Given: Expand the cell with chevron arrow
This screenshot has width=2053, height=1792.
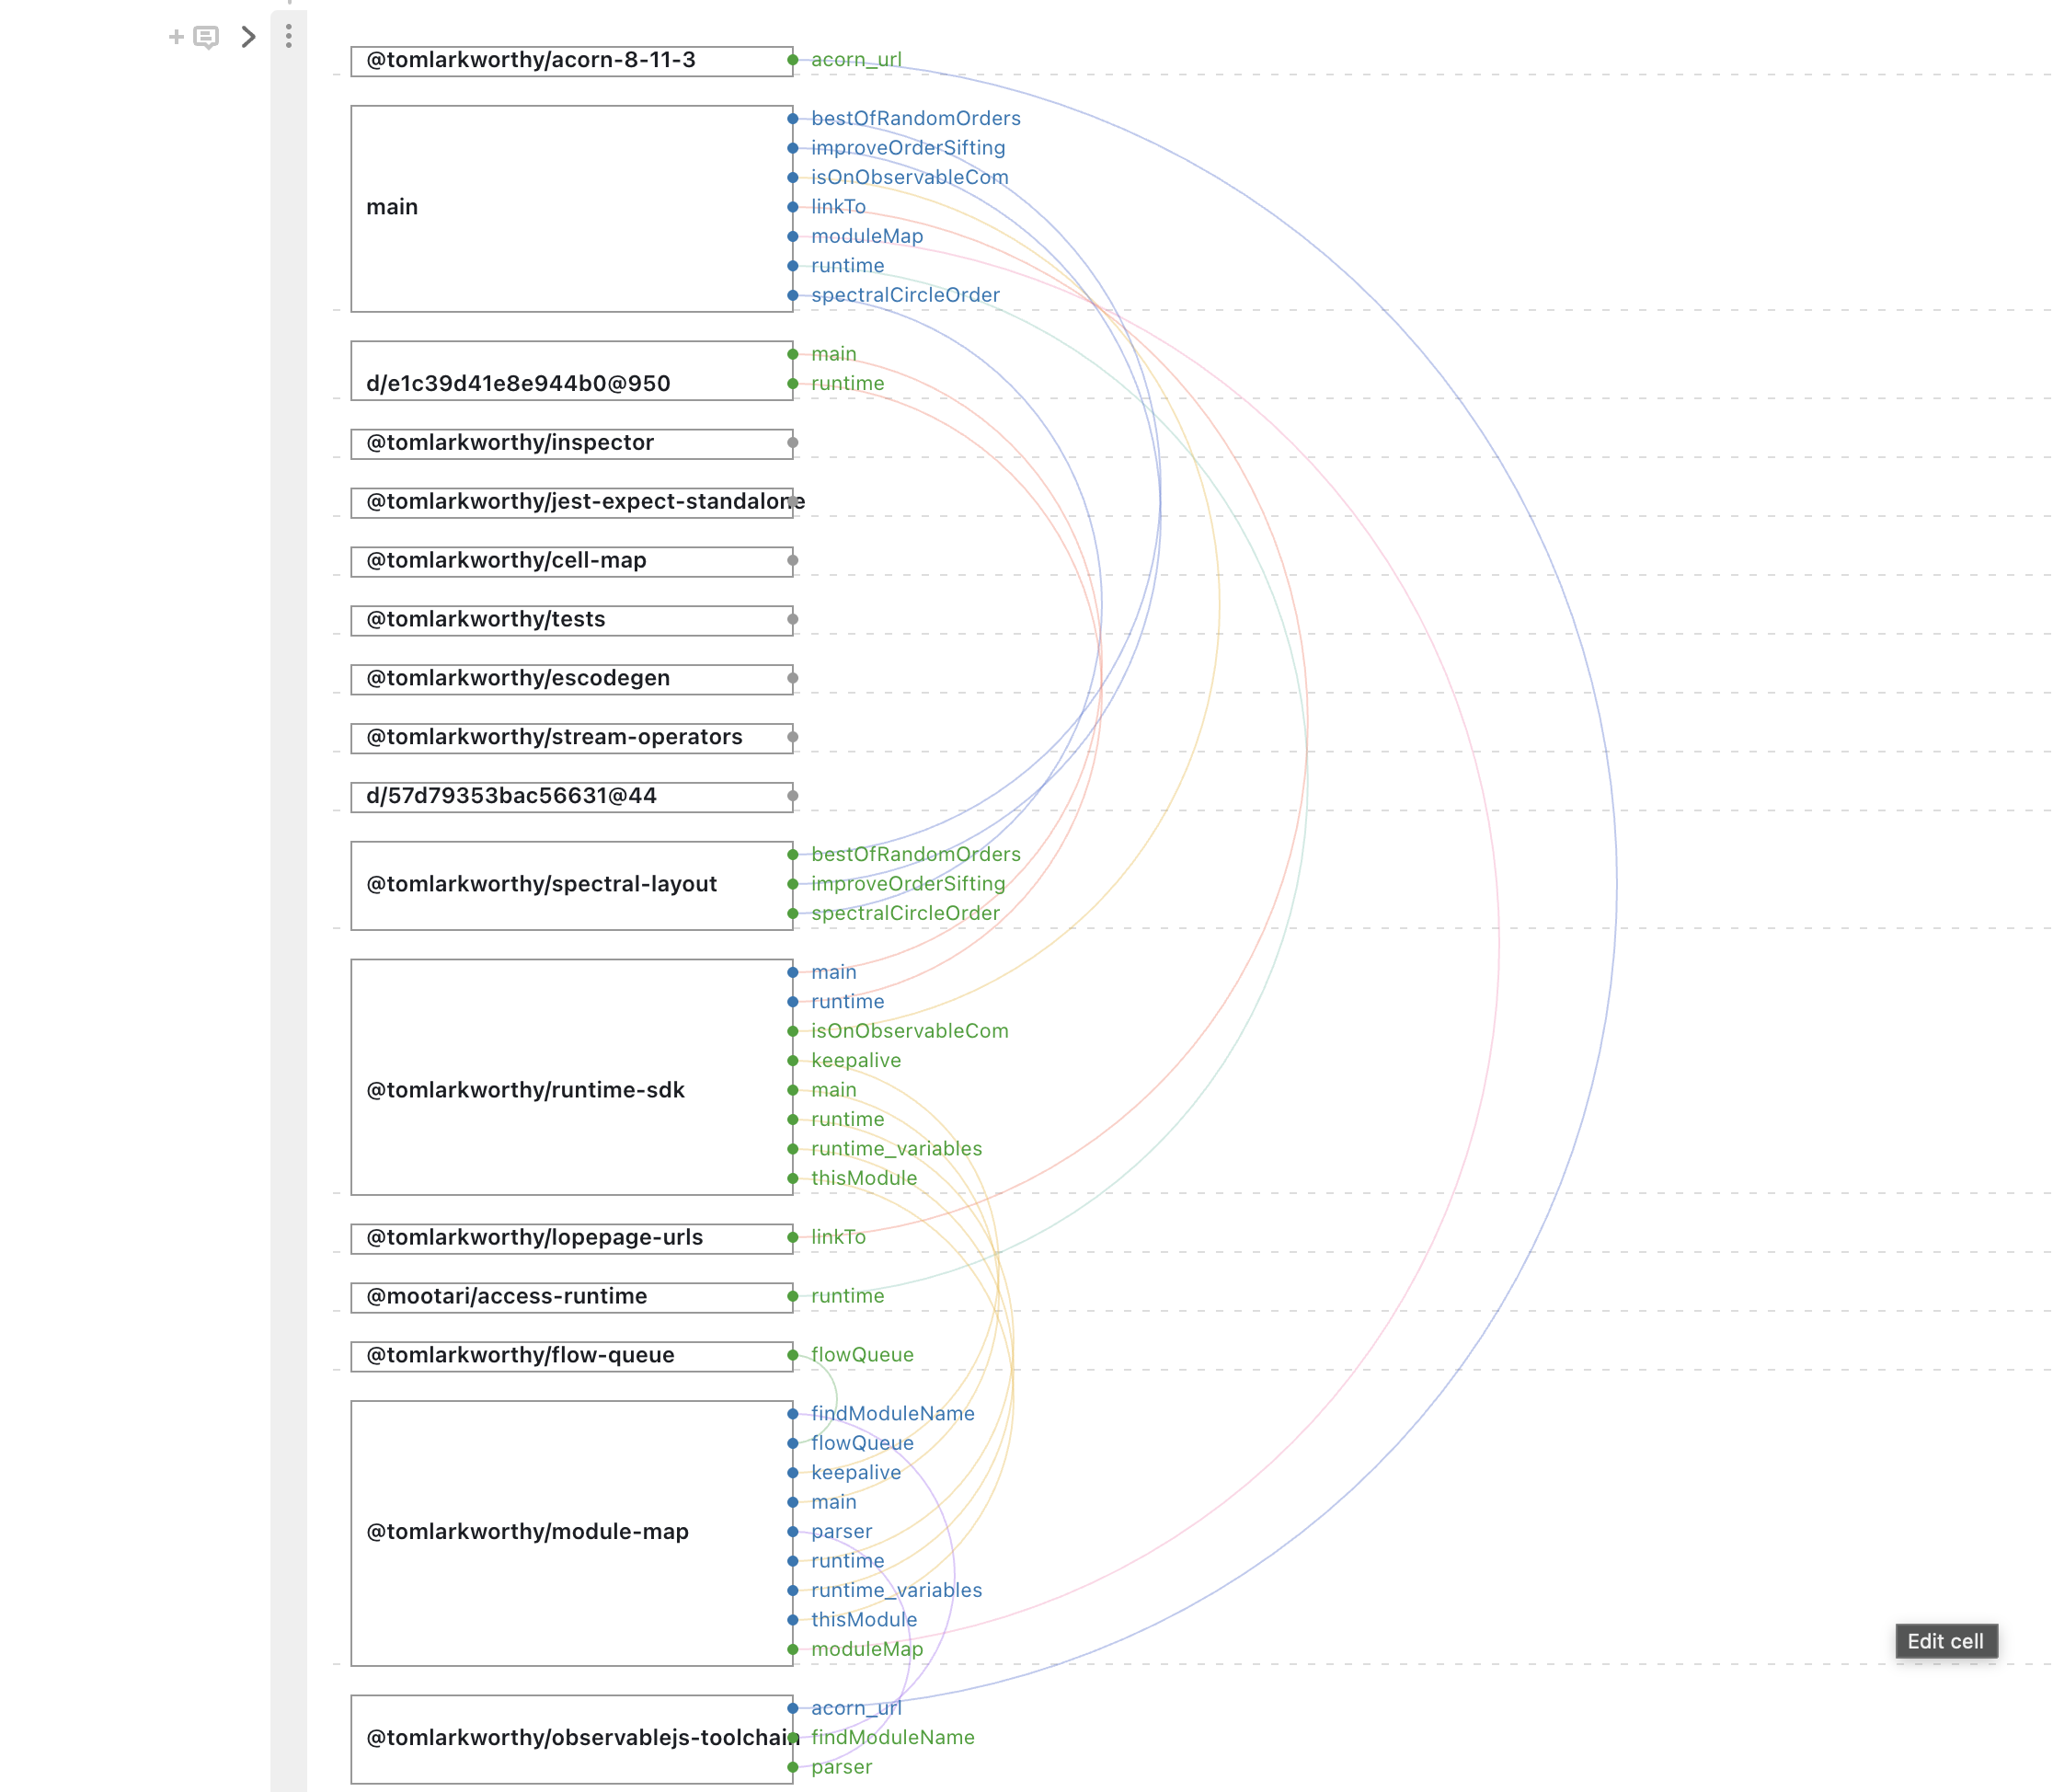Looking at the screenshot, I should [248, 37].
